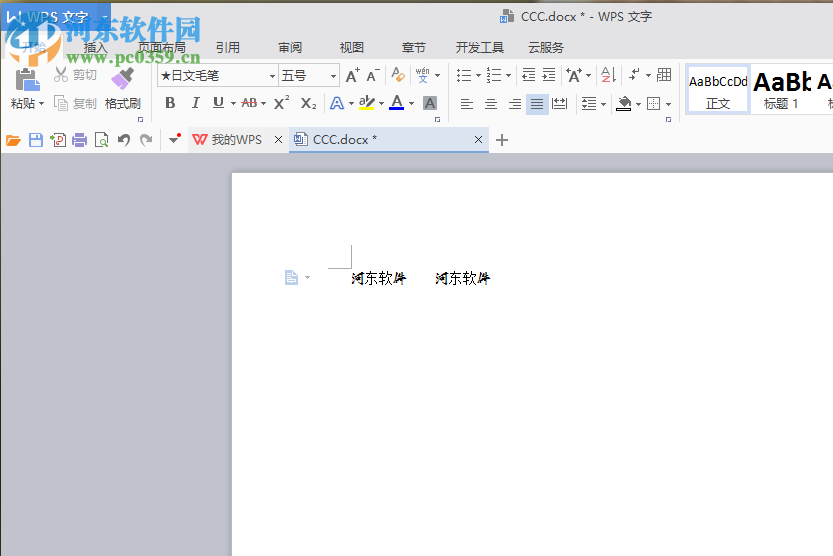
Task: Click the Paste clipboard icon
Action: pyautogui.click(x=27, y=80)
